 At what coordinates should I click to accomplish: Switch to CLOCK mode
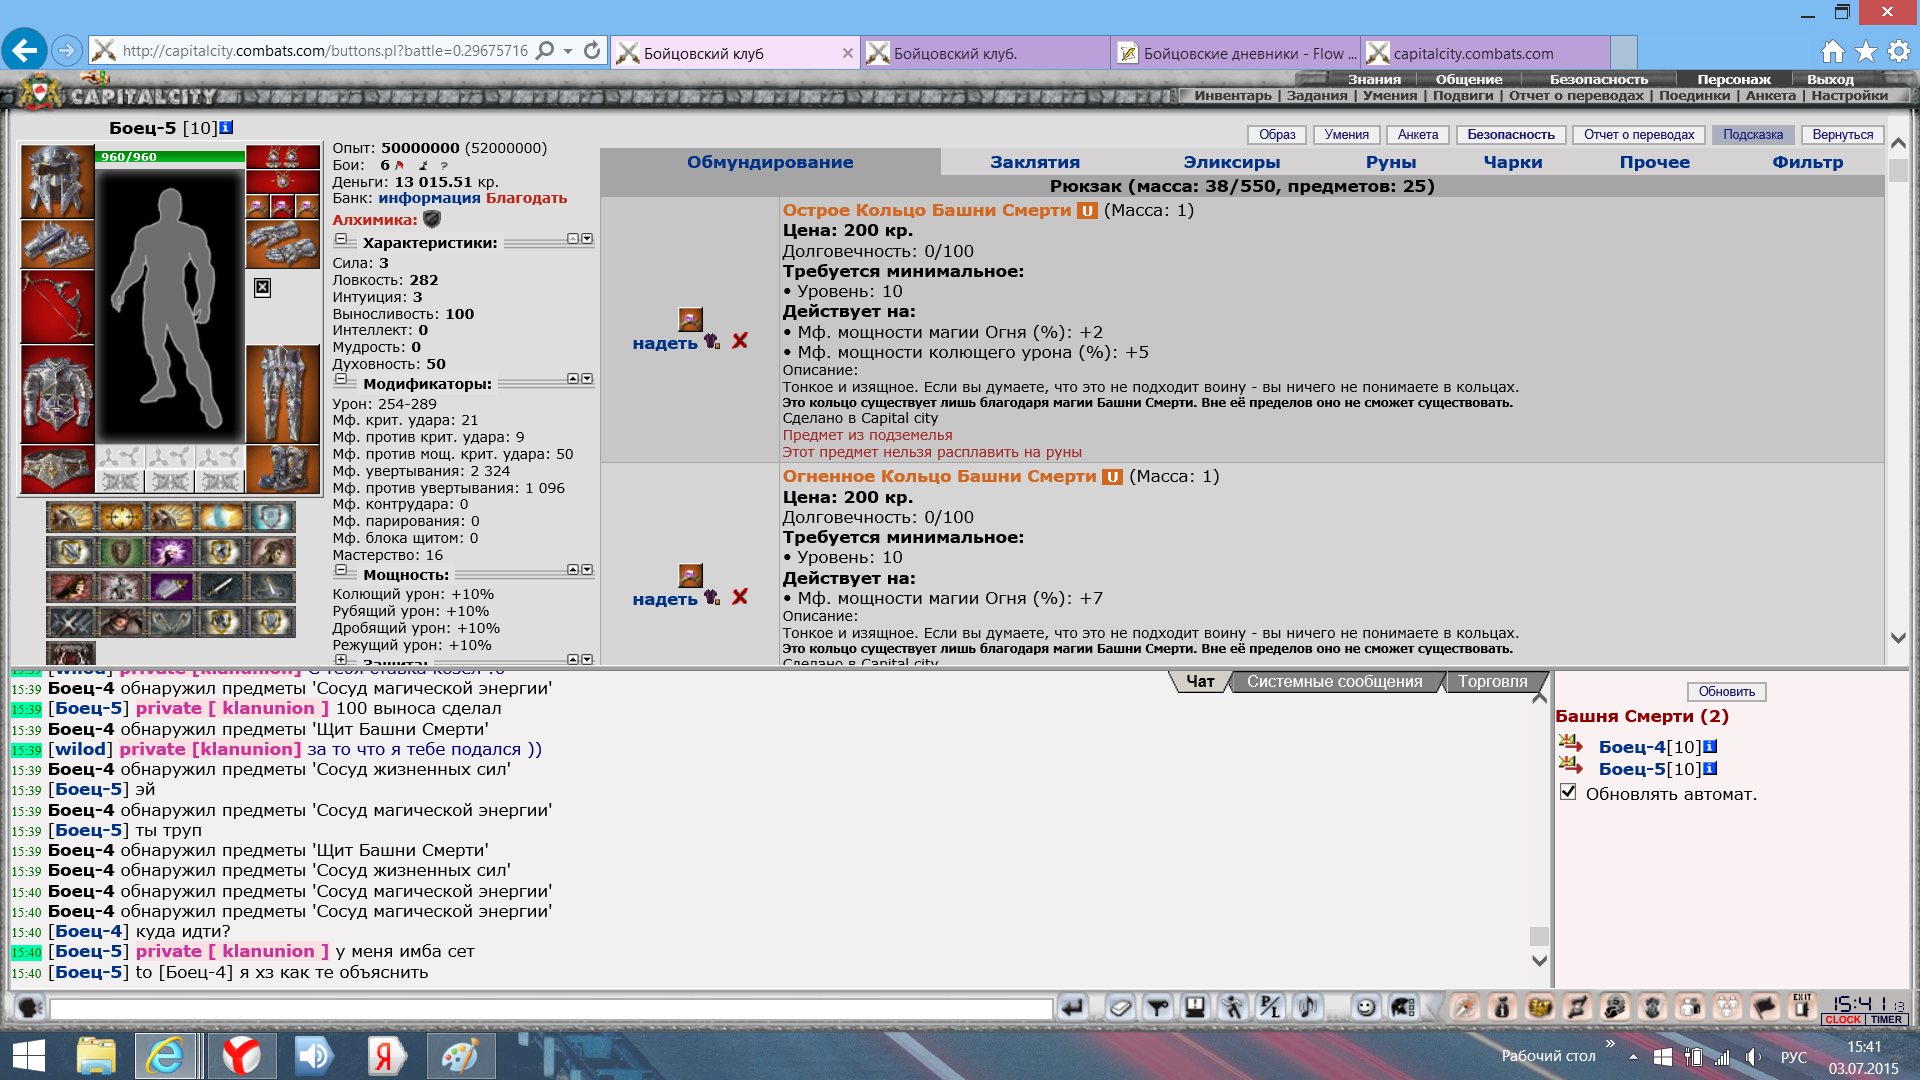click(x=1842, y=1020)
